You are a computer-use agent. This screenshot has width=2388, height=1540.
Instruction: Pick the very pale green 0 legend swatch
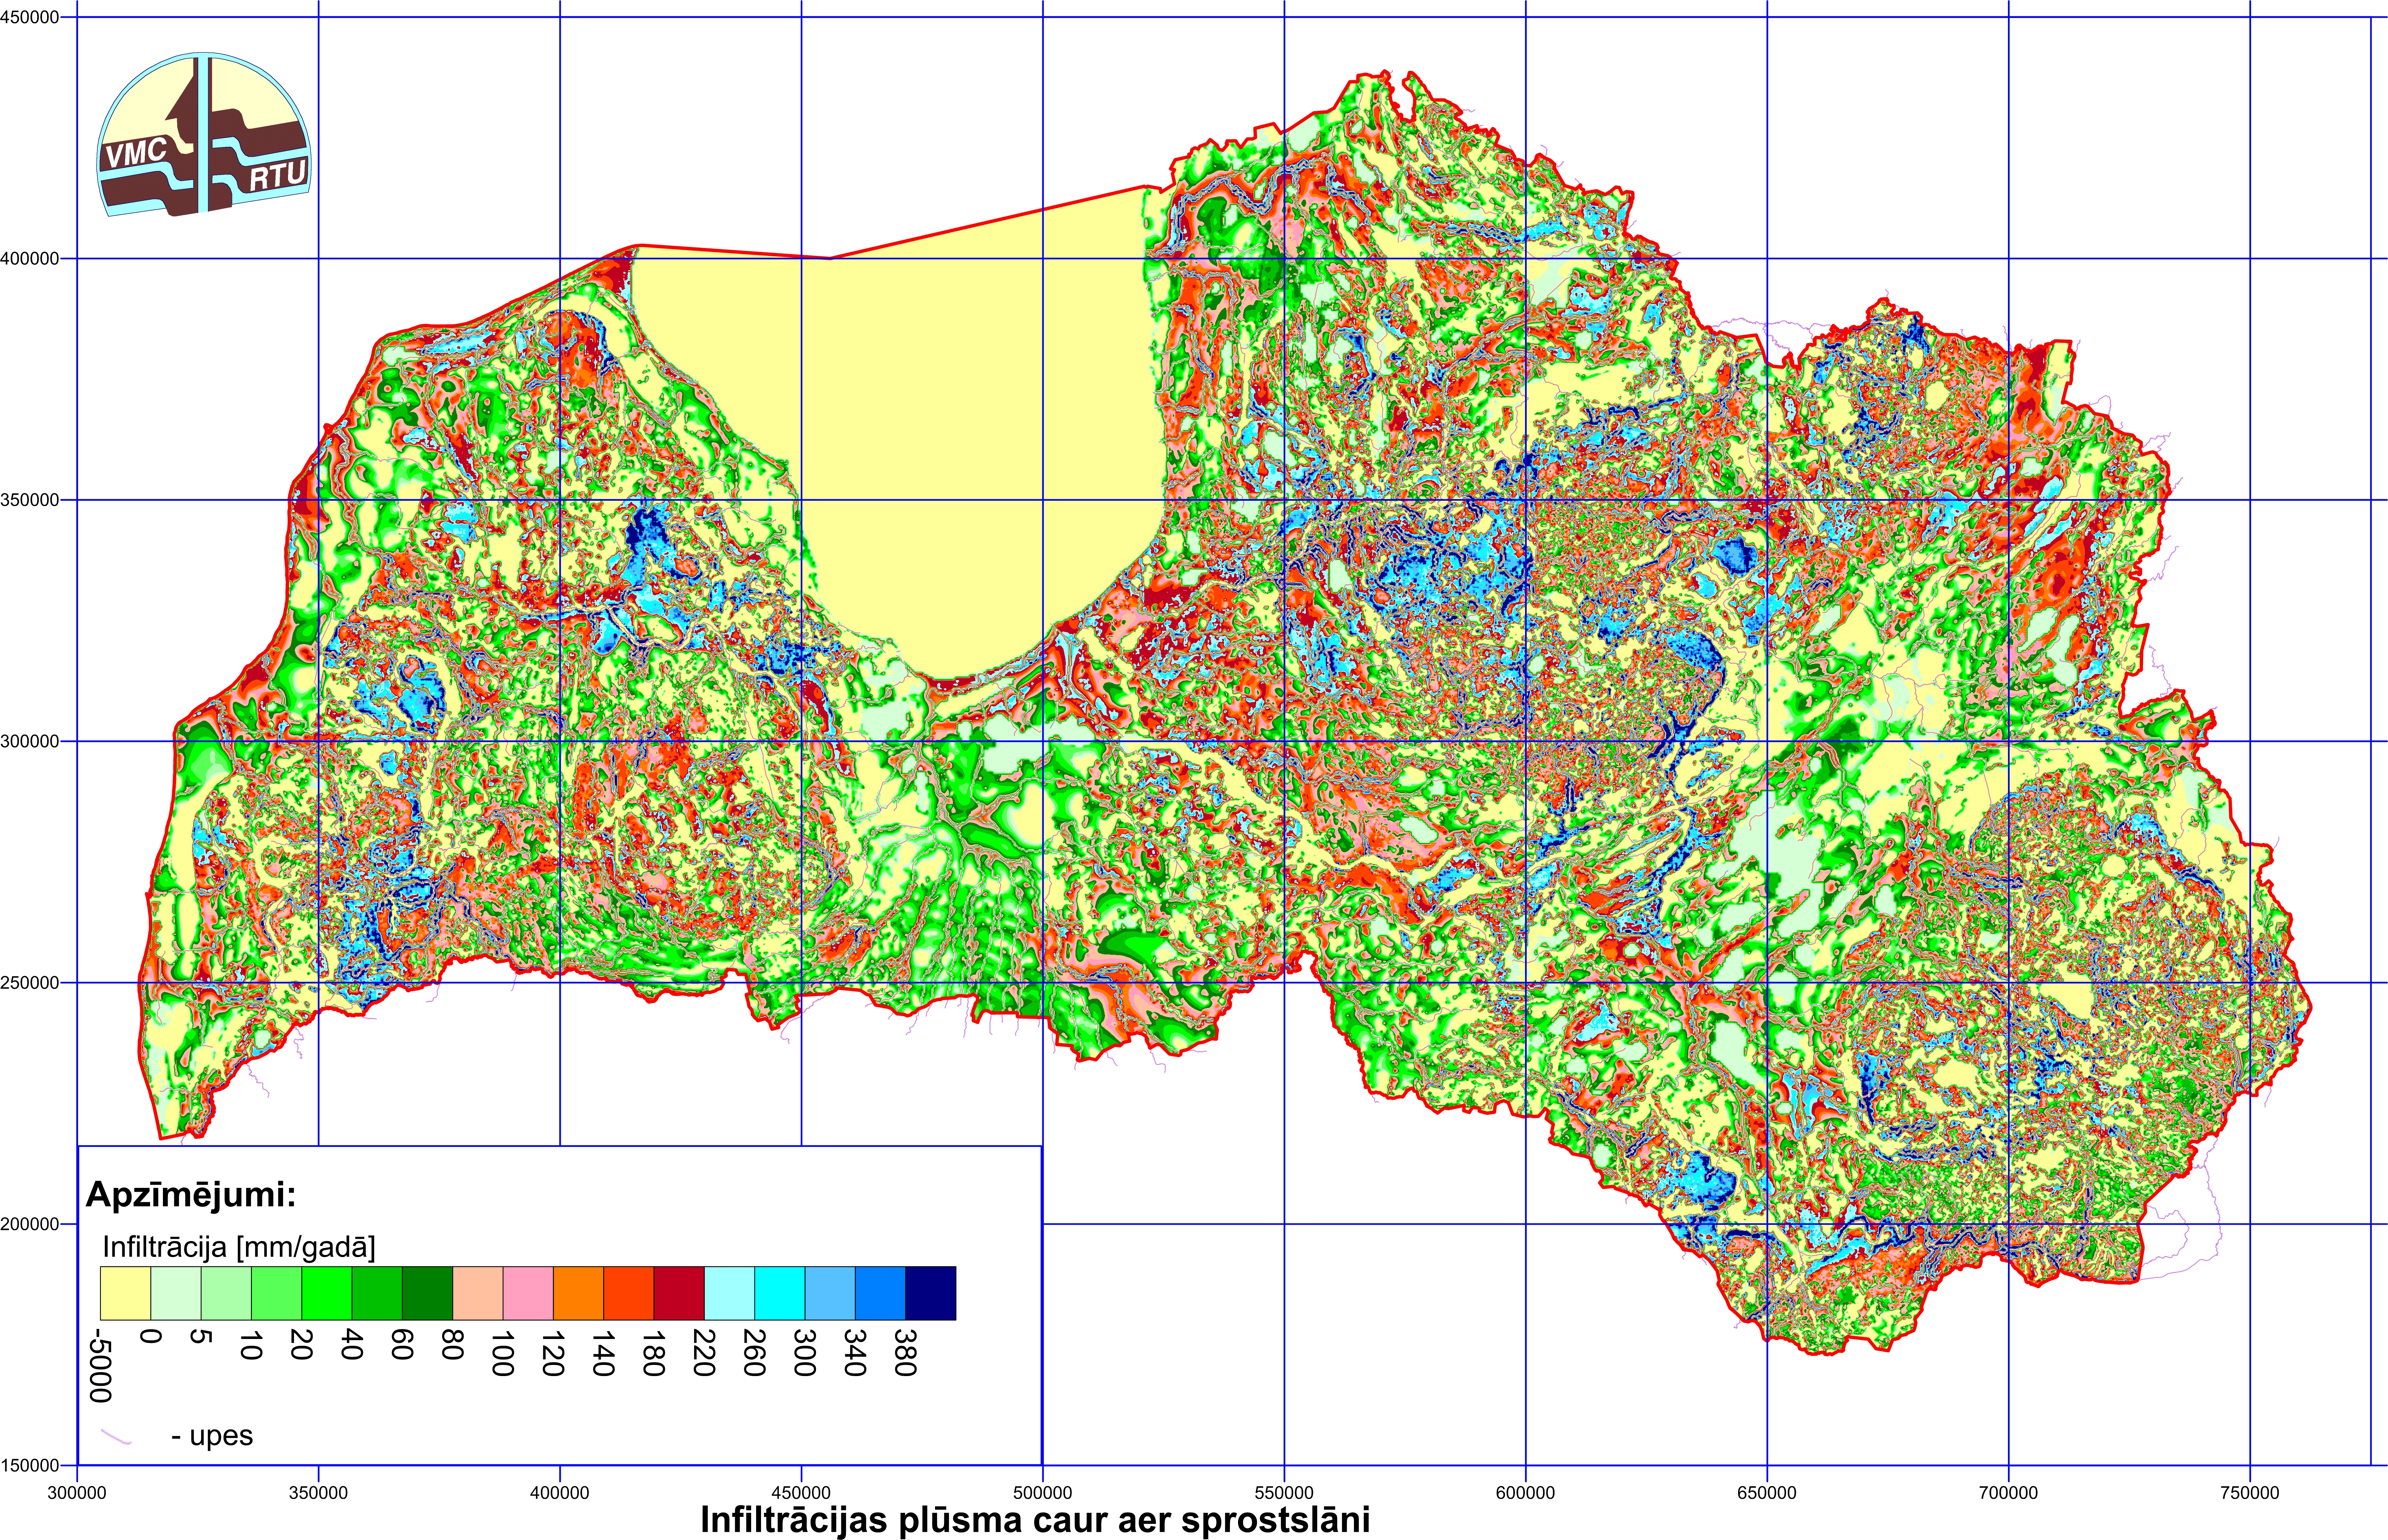[176, 1293]
